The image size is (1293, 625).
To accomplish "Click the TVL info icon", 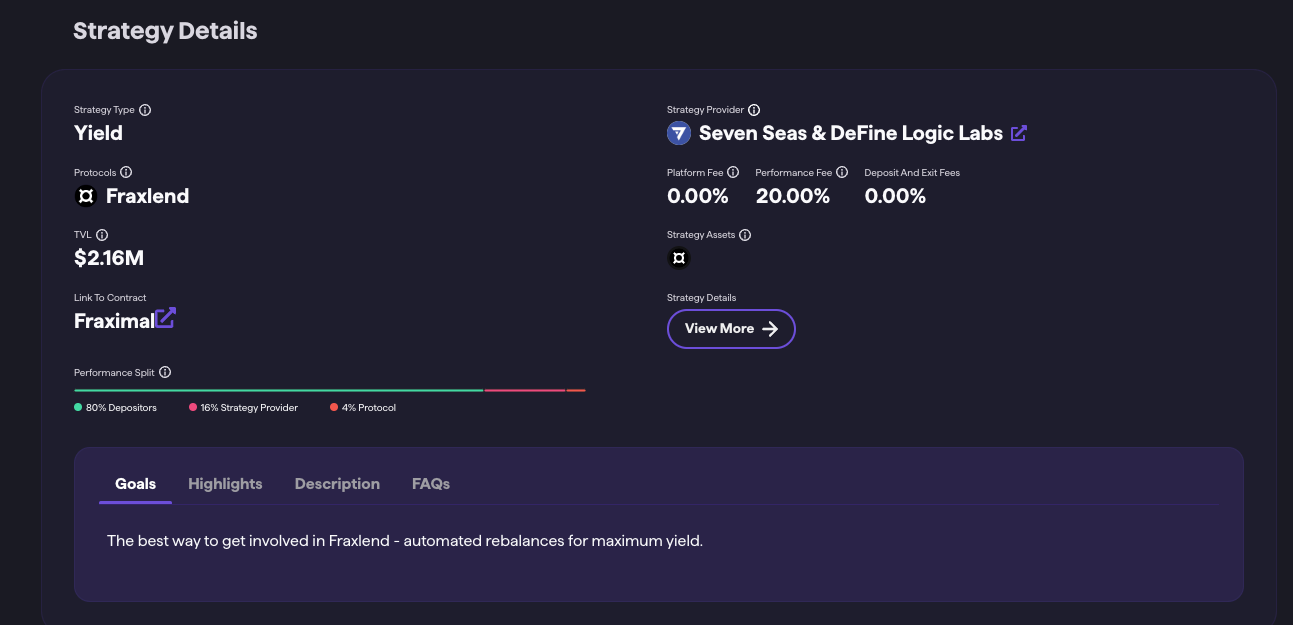I will pyautogui.click(x=102, y=235).
